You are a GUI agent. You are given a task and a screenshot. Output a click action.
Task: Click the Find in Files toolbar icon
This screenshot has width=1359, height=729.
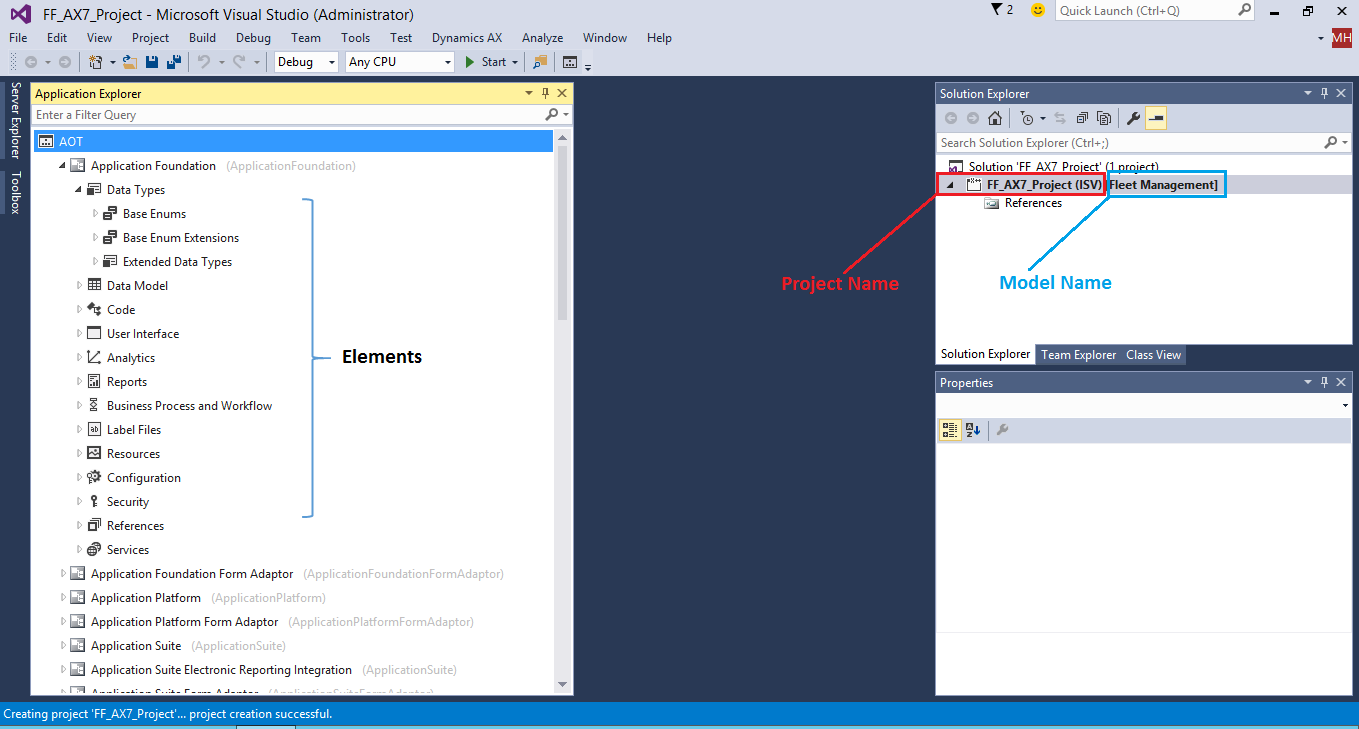(540, 62)
